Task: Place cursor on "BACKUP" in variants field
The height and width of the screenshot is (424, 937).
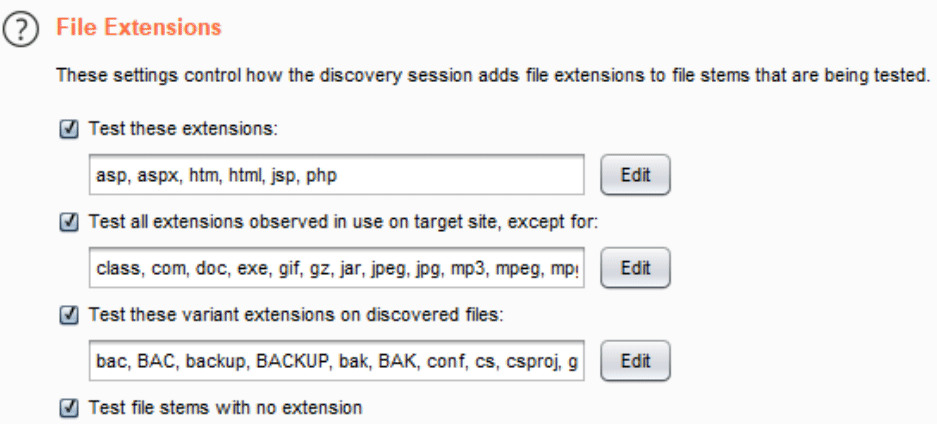Action: 293,362
